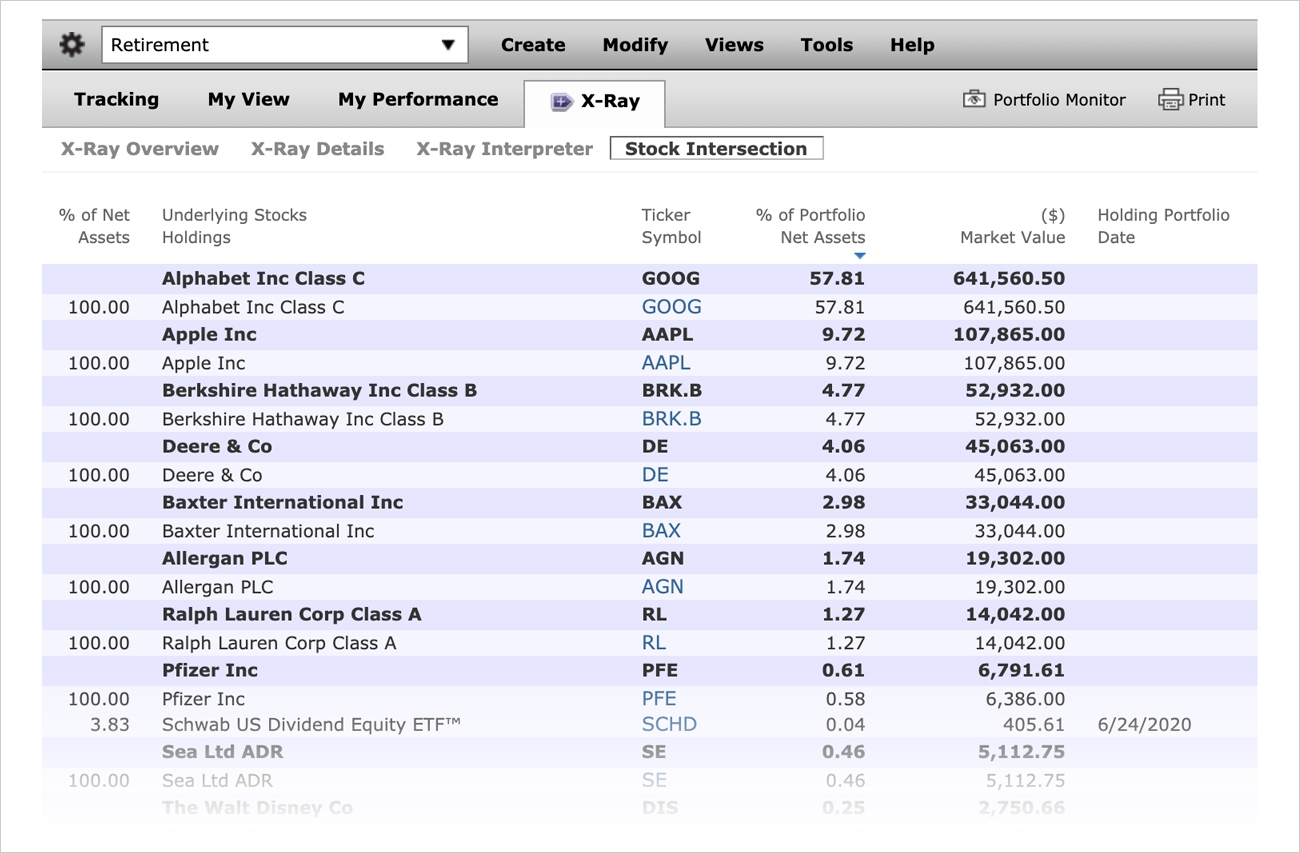This screenshot has width=1300, height=853.
Task: Click the bold 4.77 portfolio percentage
Action: pyautogui.click(x=843, y=391)
